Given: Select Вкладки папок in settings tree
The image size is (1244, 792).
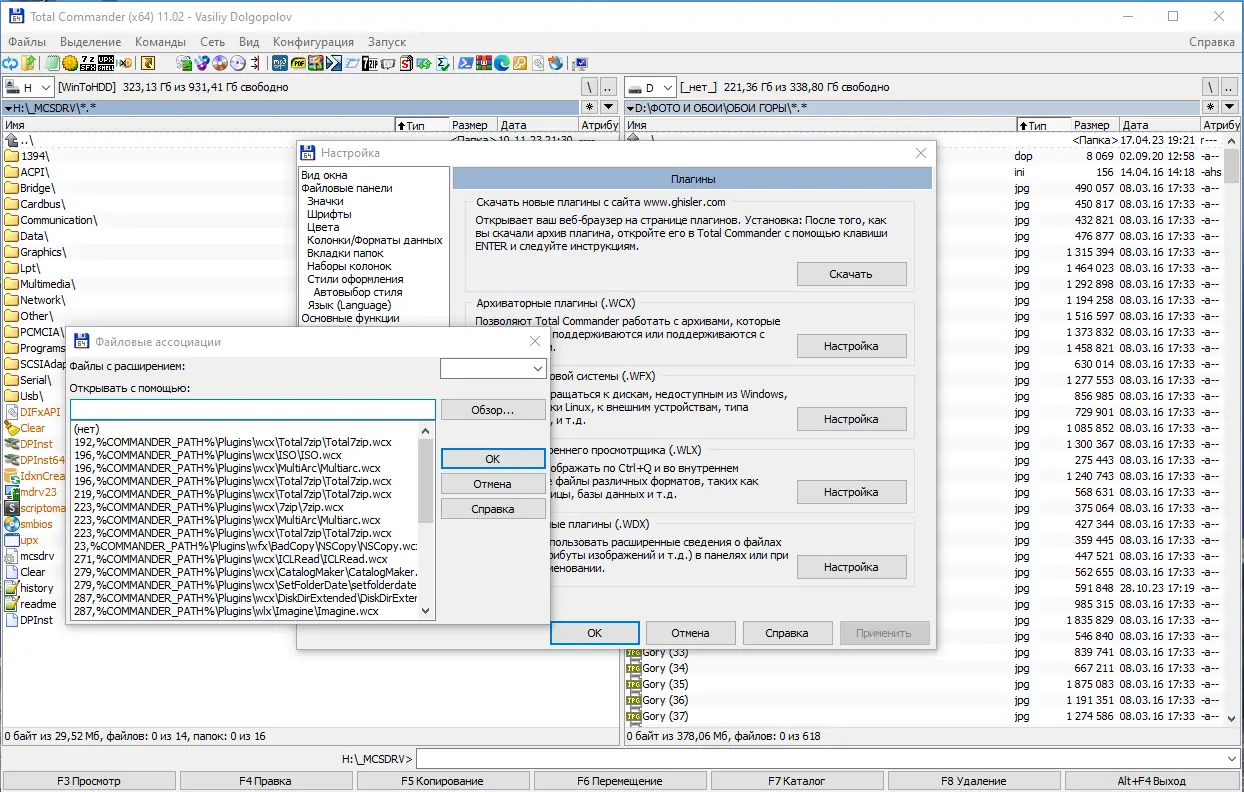Looking at the screenshot, I should click(346, 253).
